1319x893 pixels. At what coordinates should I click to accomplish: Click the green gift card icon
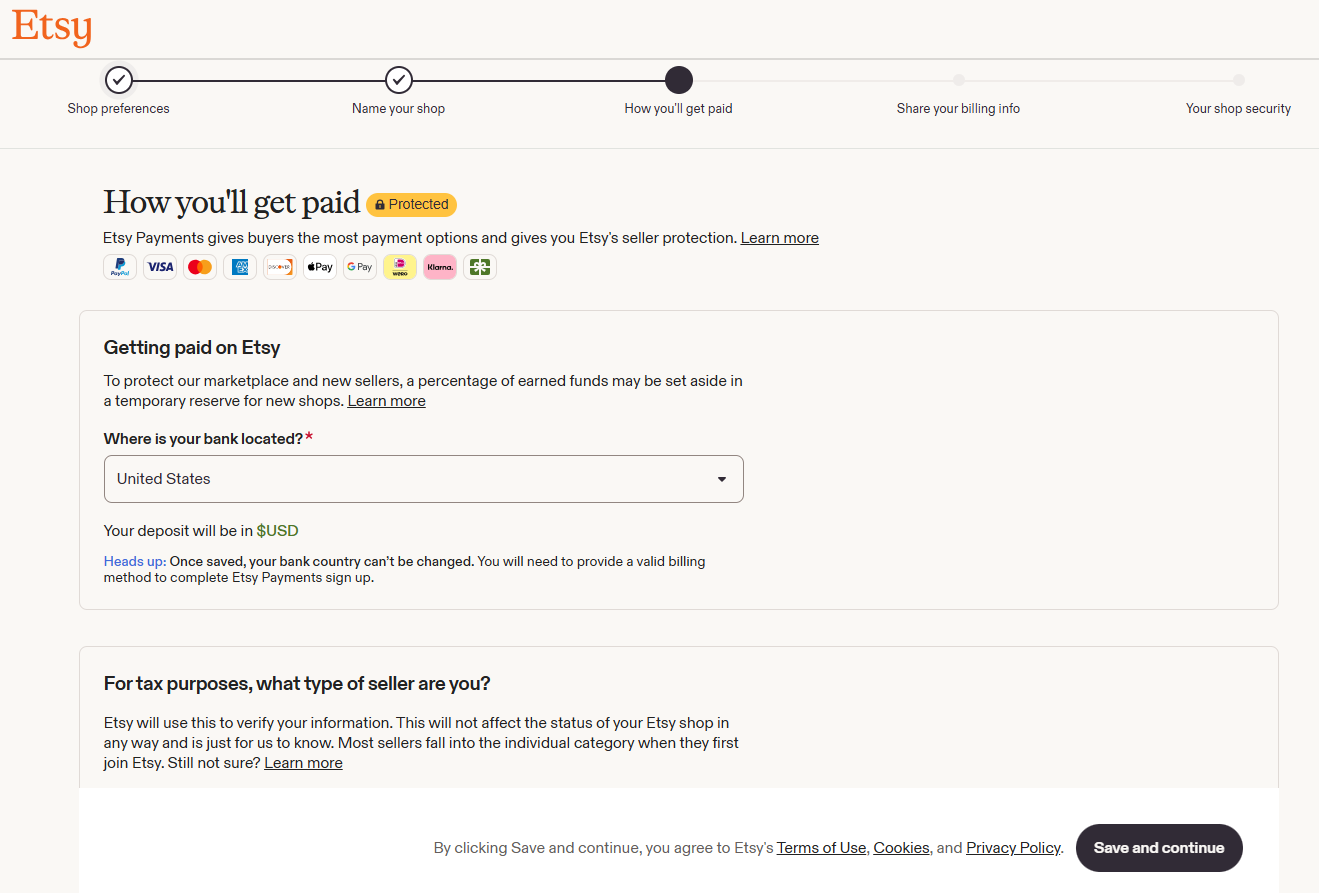click(480, 267)
